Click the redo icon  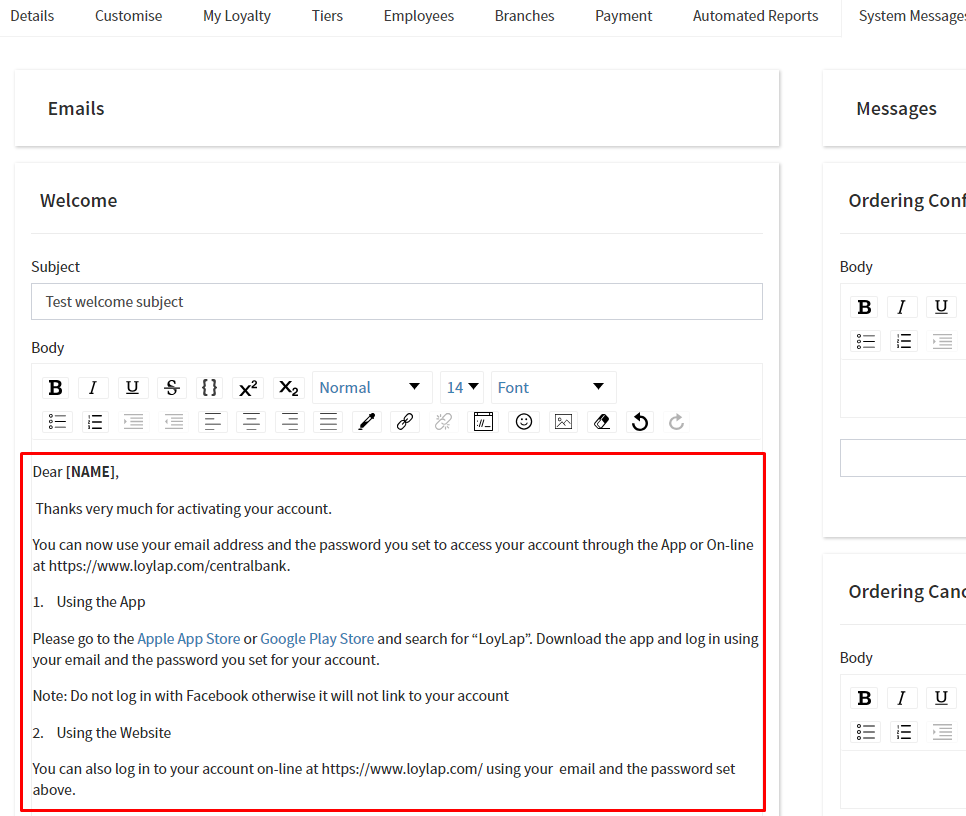click(x=676, y=422)
